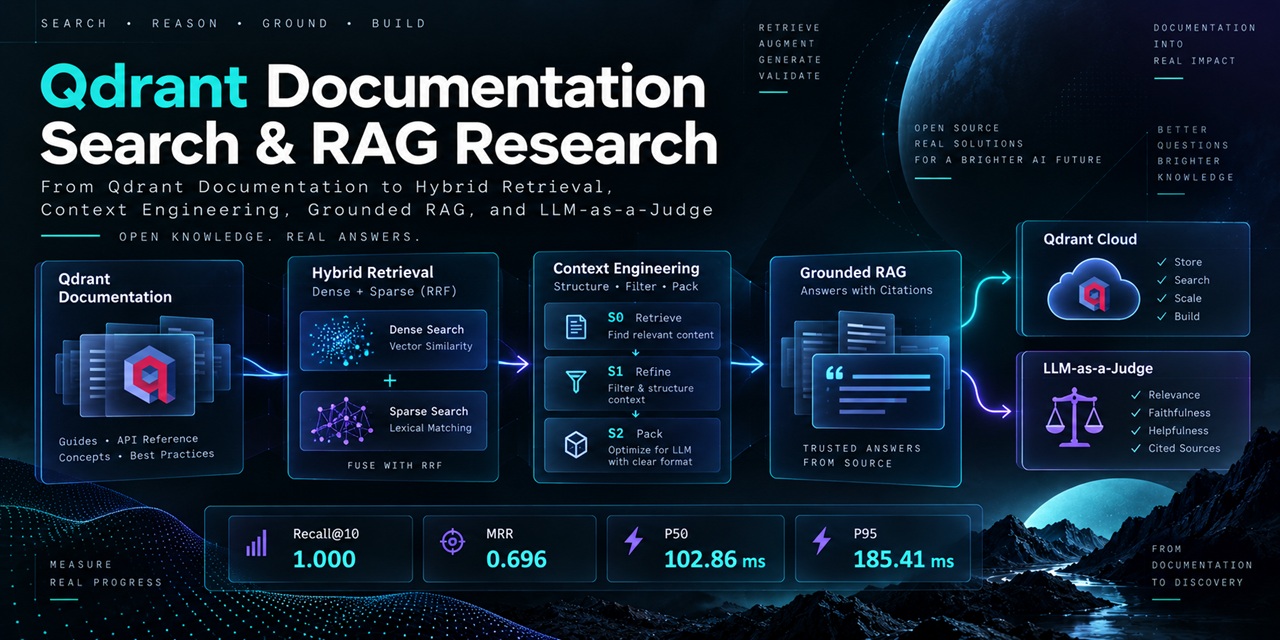The image size is (1280, 640).
Task: Click the Qdrant Cloud icon
Action: click(1093, 290)
